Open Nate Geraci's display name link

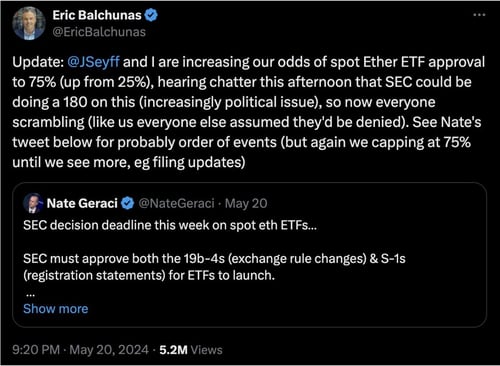[x=82, y=203]
